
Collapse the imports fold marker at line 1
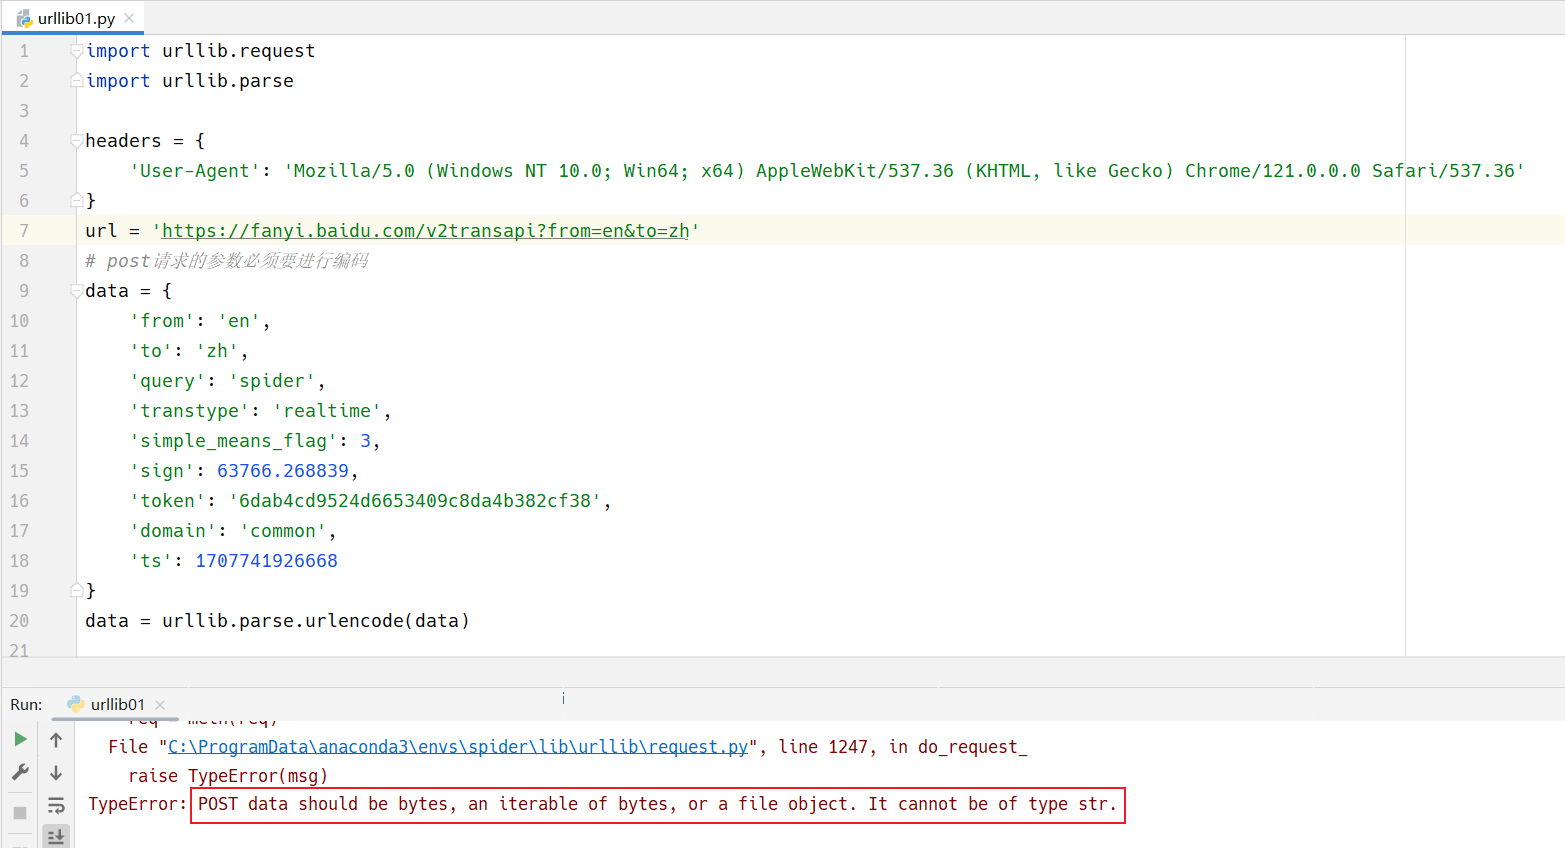click(76, 50)
